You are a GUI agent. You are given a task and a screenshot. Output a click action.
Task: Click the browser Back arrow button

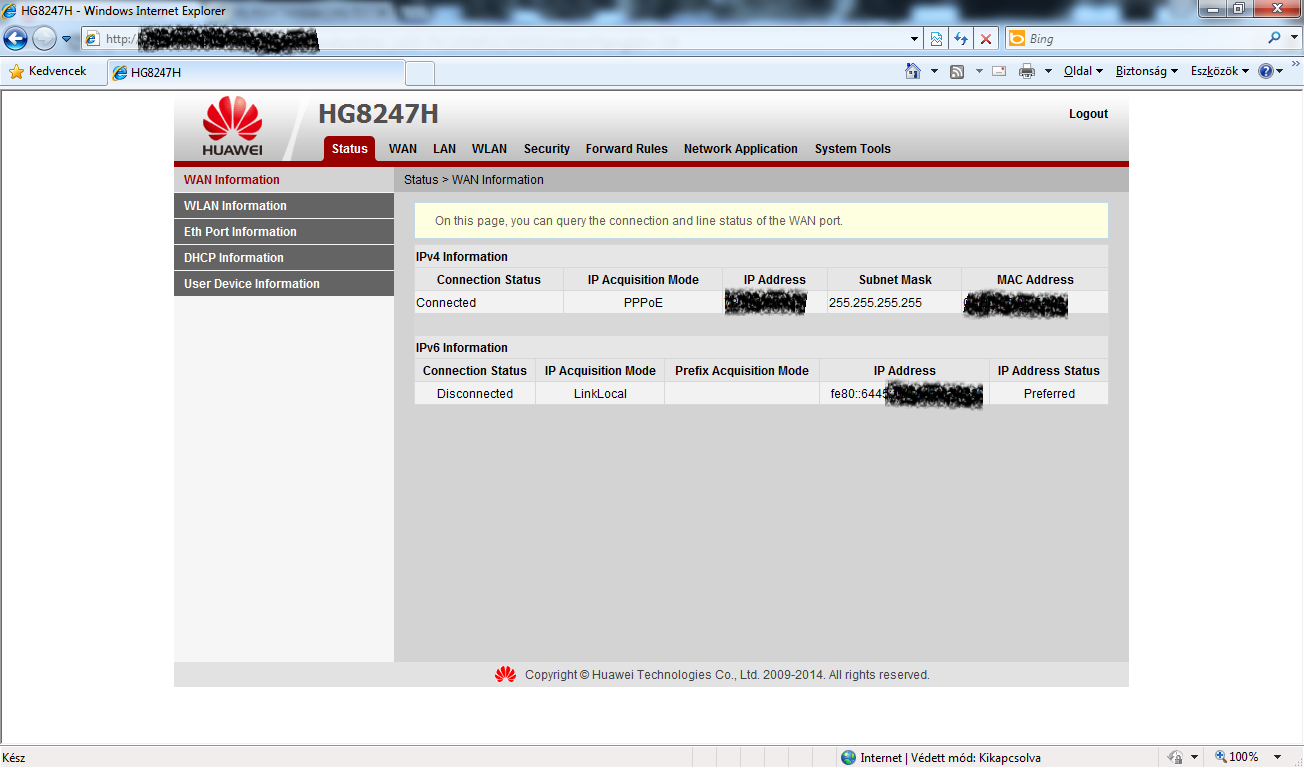point(16,39)
